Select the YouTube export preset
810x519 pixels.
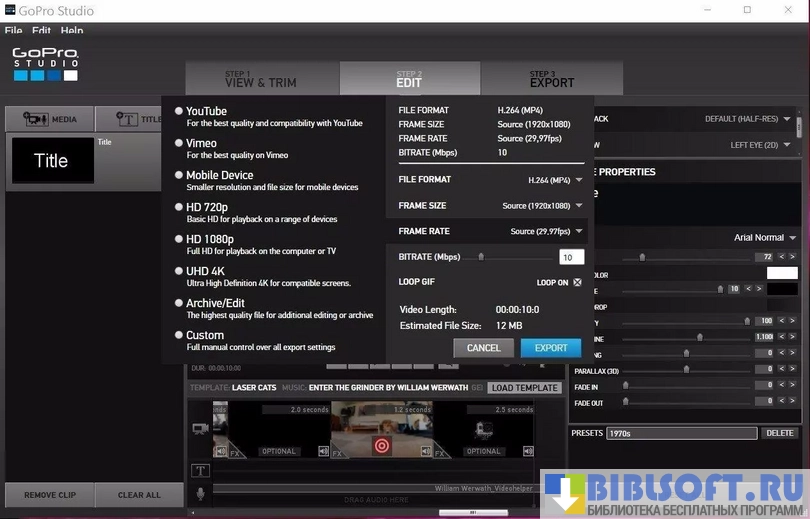pos(179,111)
